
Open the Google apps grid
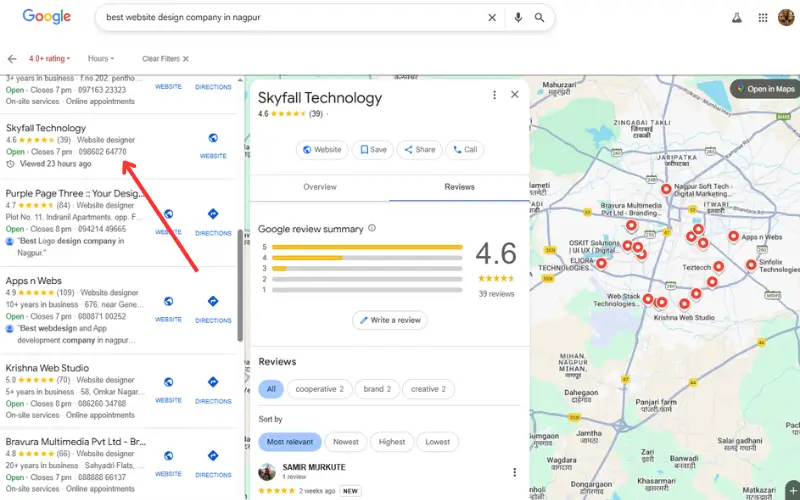763,17
